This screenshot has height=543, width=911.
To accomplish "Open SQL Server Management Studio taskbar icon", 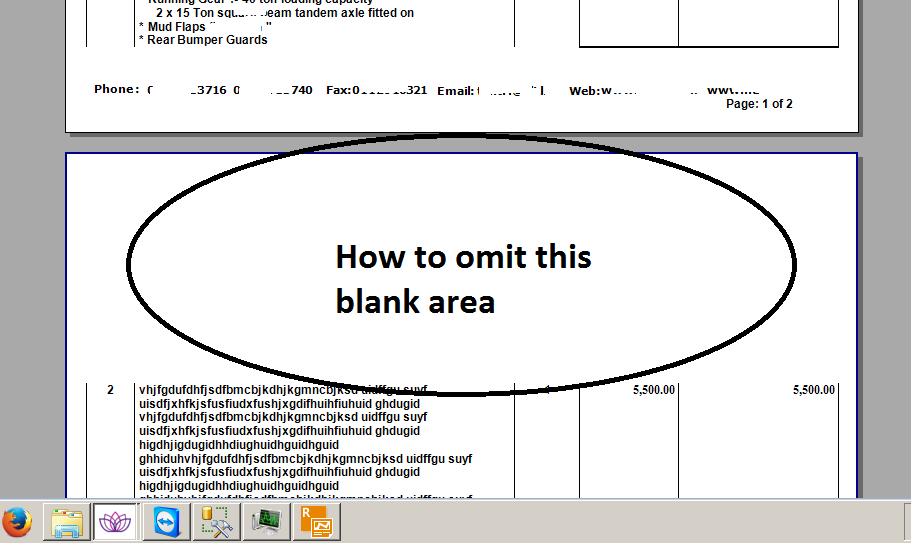I will tap(216, 522).
